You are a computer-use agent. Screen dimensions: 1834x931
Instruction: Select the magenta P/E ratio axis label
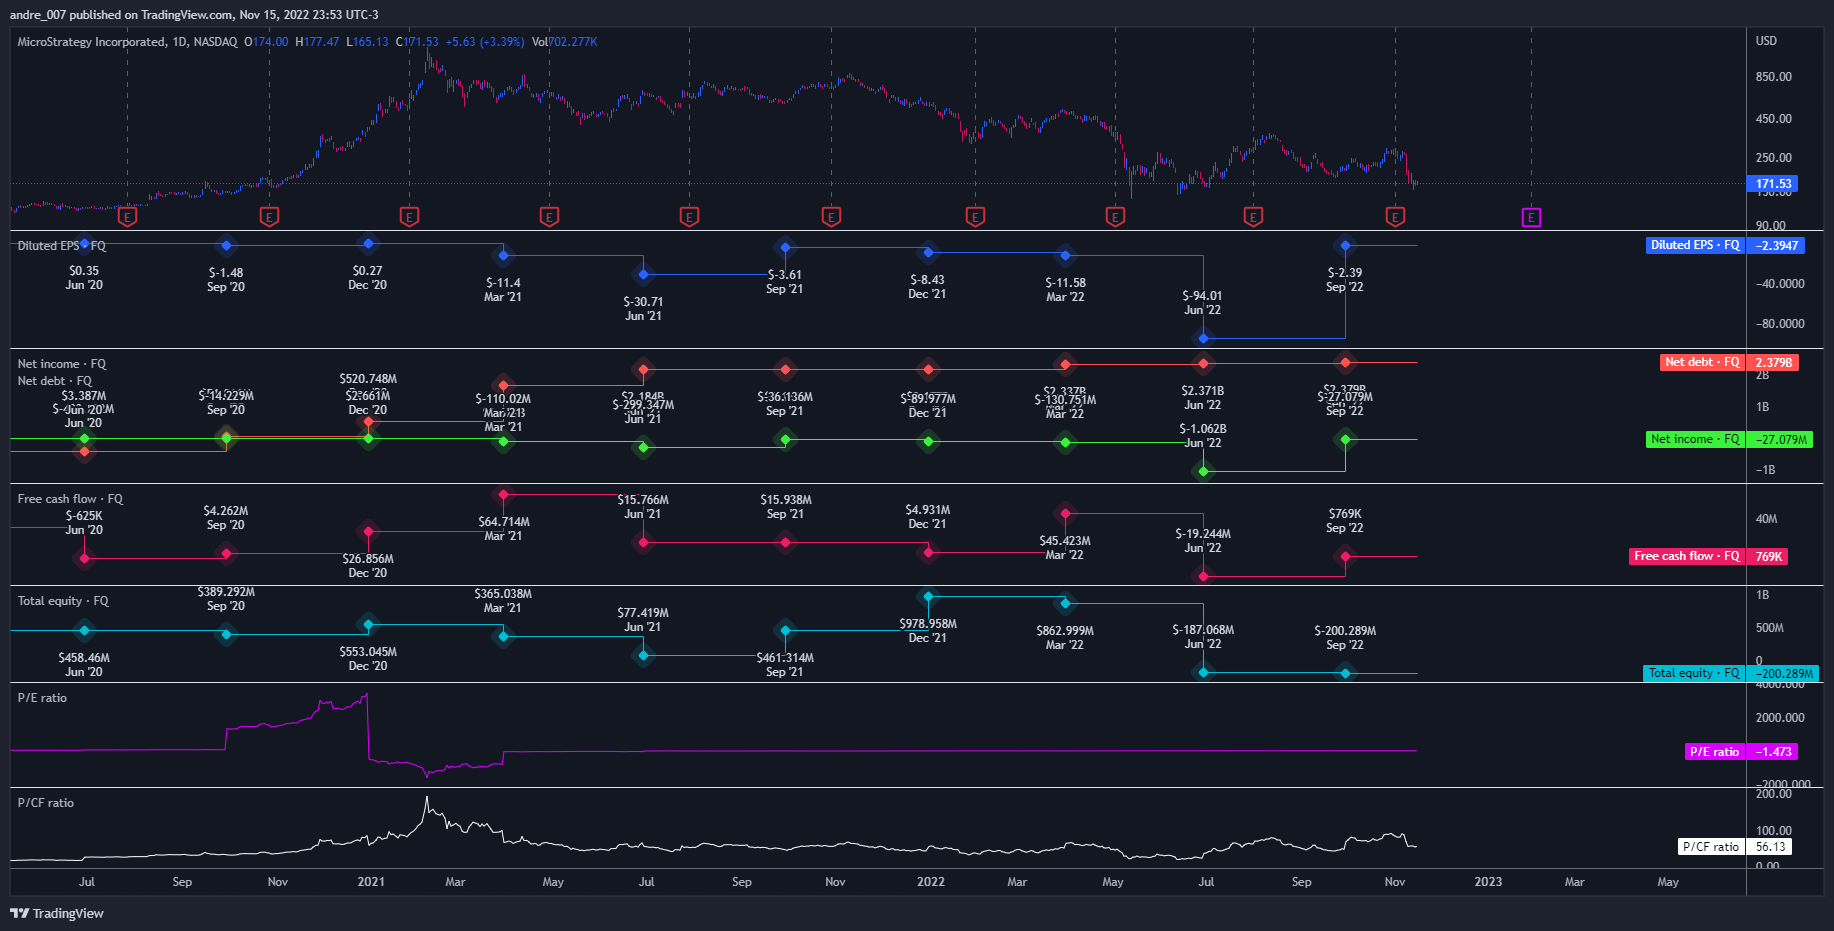coord(1714,751)
